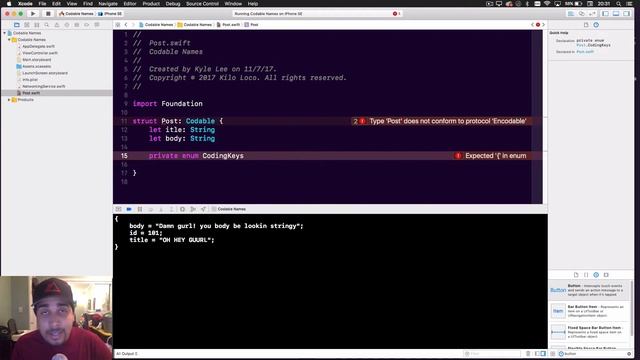Stop the running app
Image resolution: width=640 pixels, height=360 pixels.
coord(48,13)
